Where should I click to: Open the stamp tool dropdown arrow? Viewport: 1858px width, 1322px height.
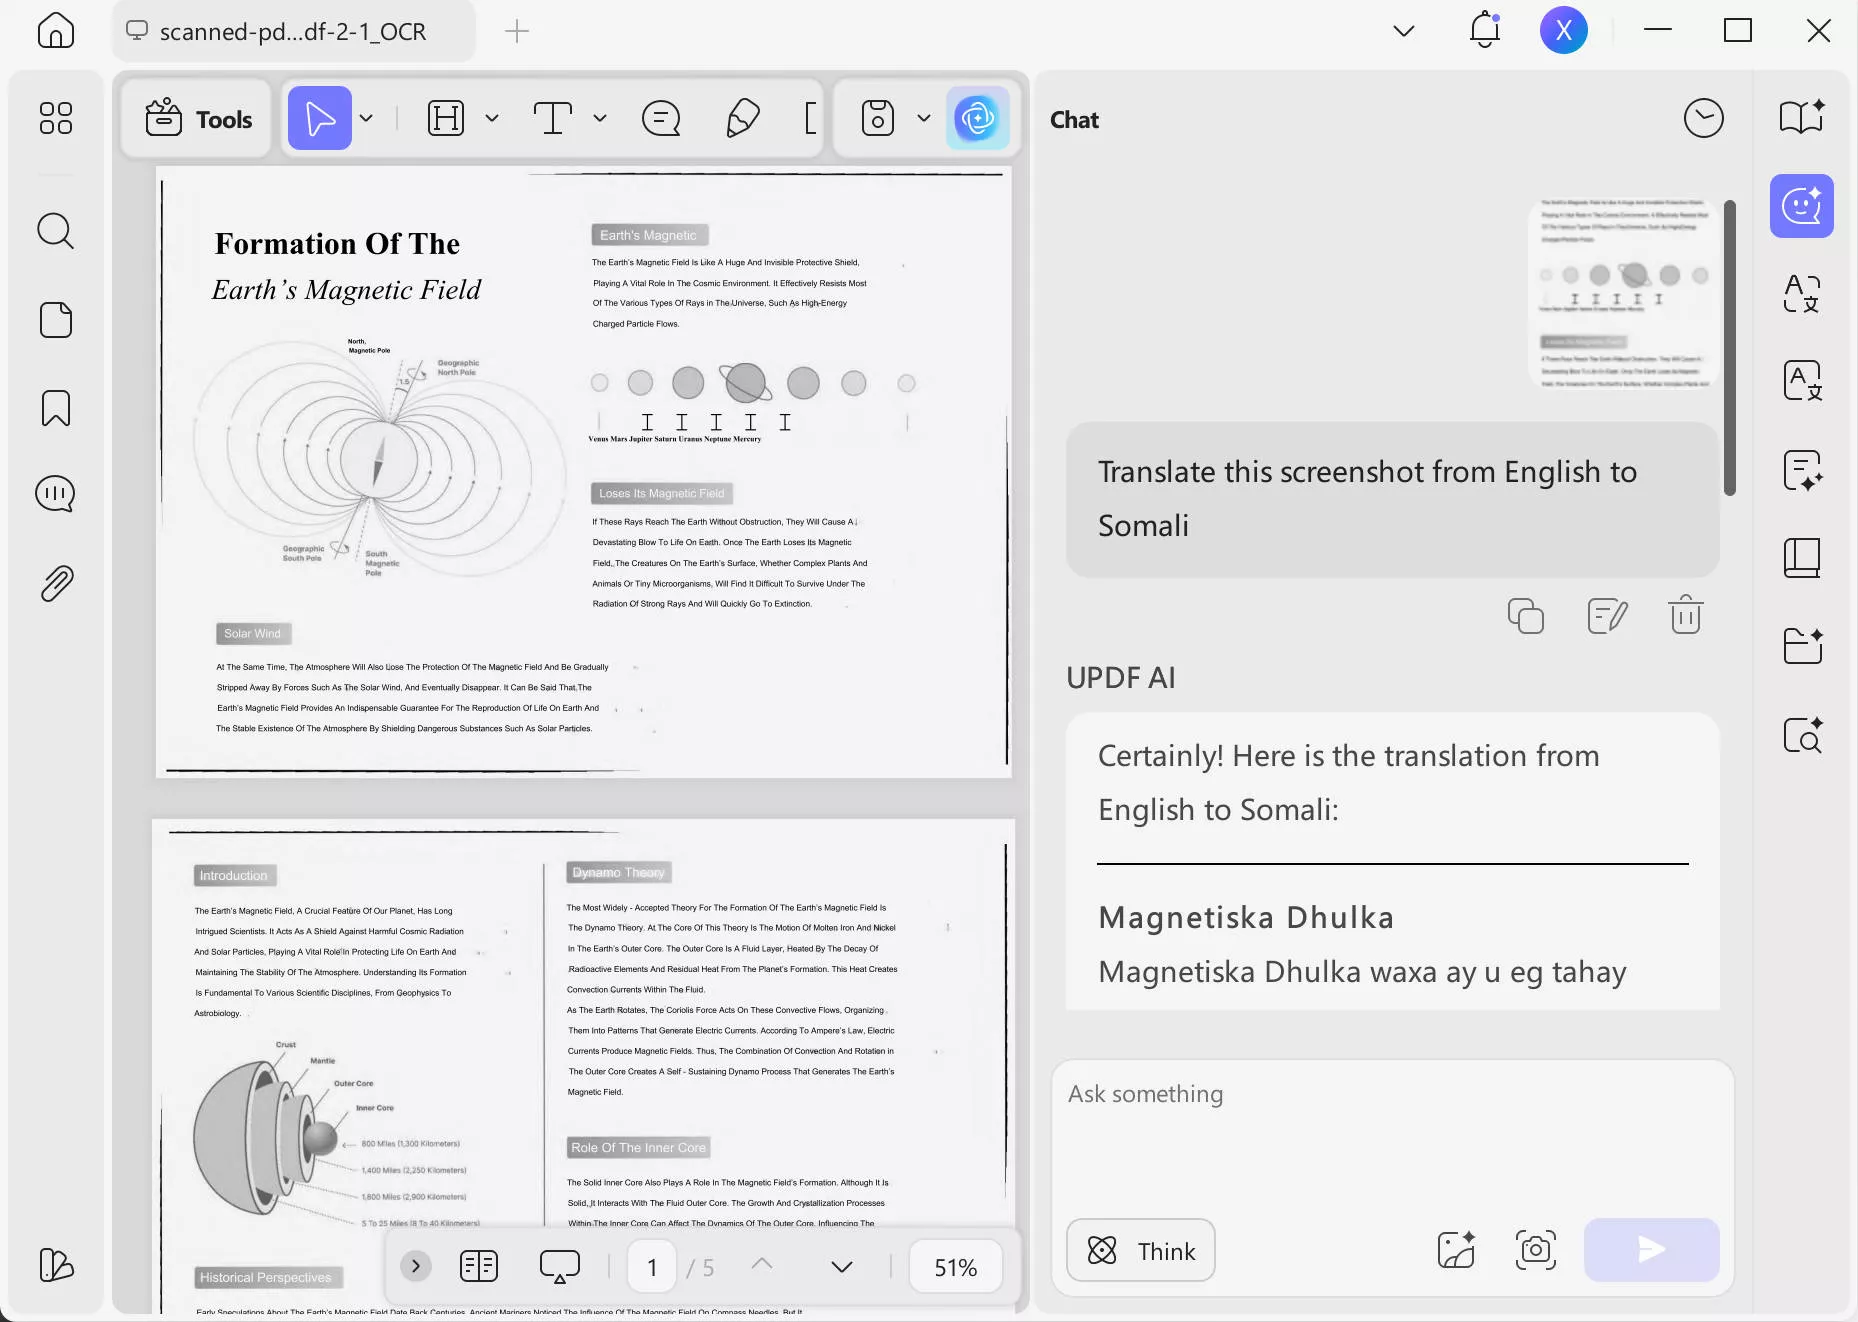coord(924,119)
